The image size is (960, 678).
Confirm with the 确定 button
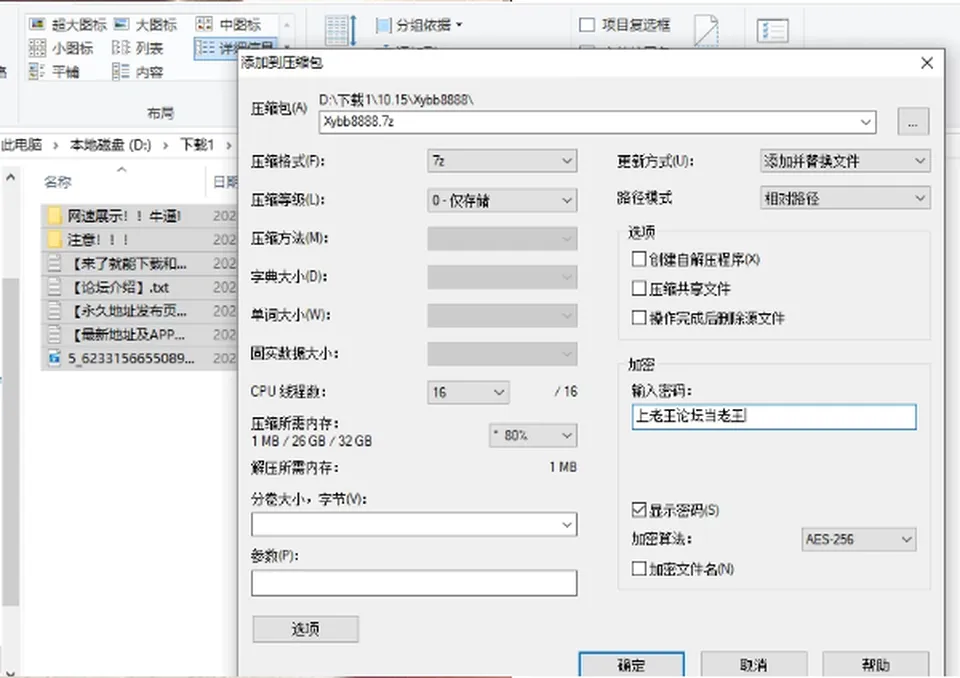click(631, 665)
